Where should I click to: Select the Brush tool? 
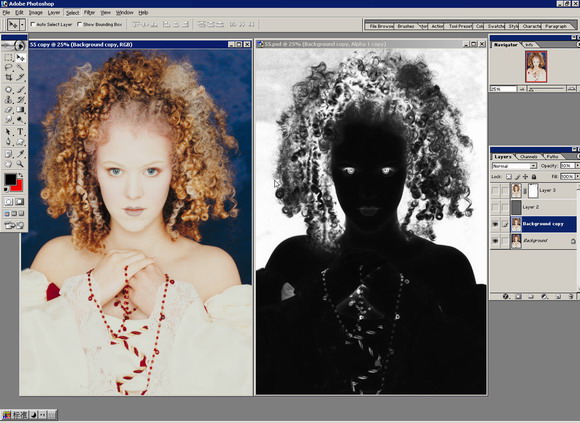(x=20, y=89)
